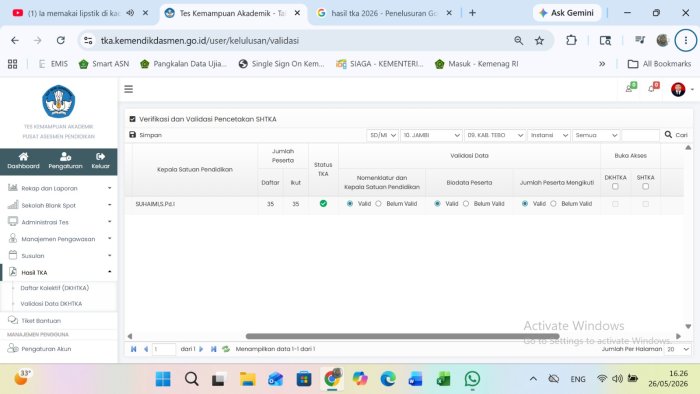Click the Simpan save icon
Viewport: 700px width, 394px height.
click(133, 135)
